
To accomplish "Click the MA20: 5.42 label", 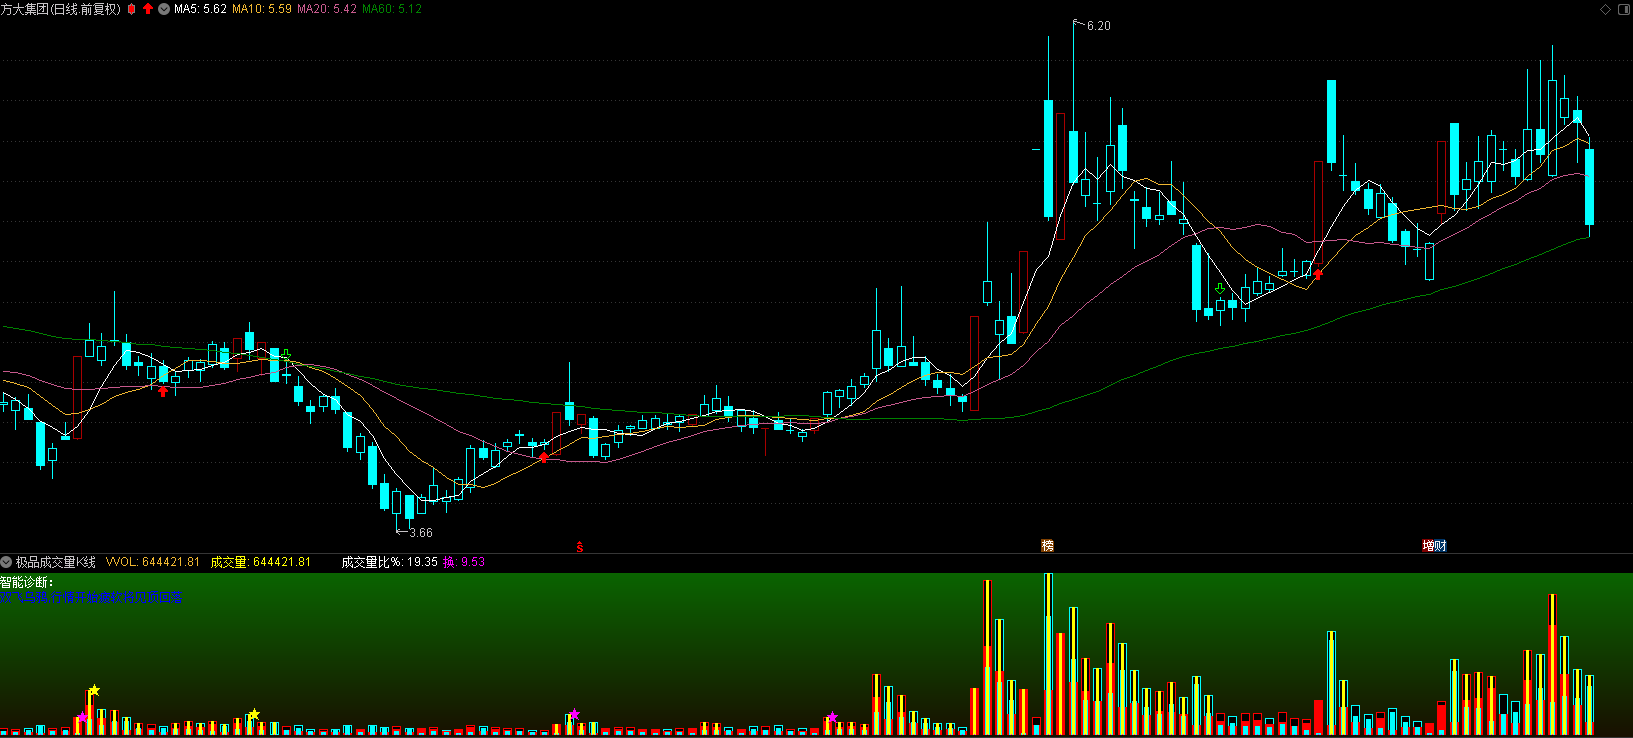I will coord(327,9).
